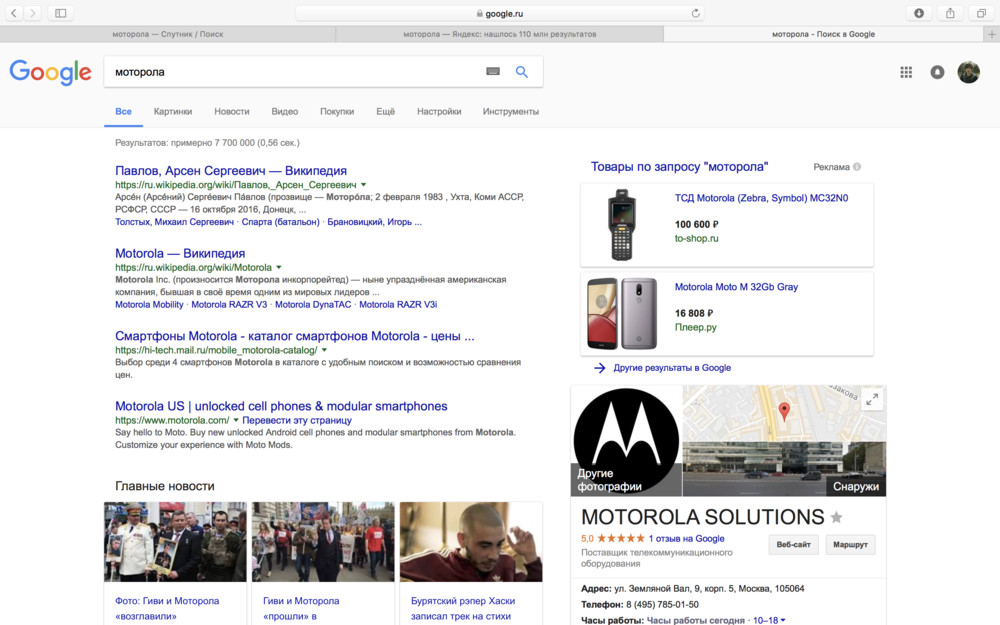Viewport: 1000px width, 625px height.
Task: Open the Safari downloads icon
Action: pyautogui.click(x=918, y=13)
